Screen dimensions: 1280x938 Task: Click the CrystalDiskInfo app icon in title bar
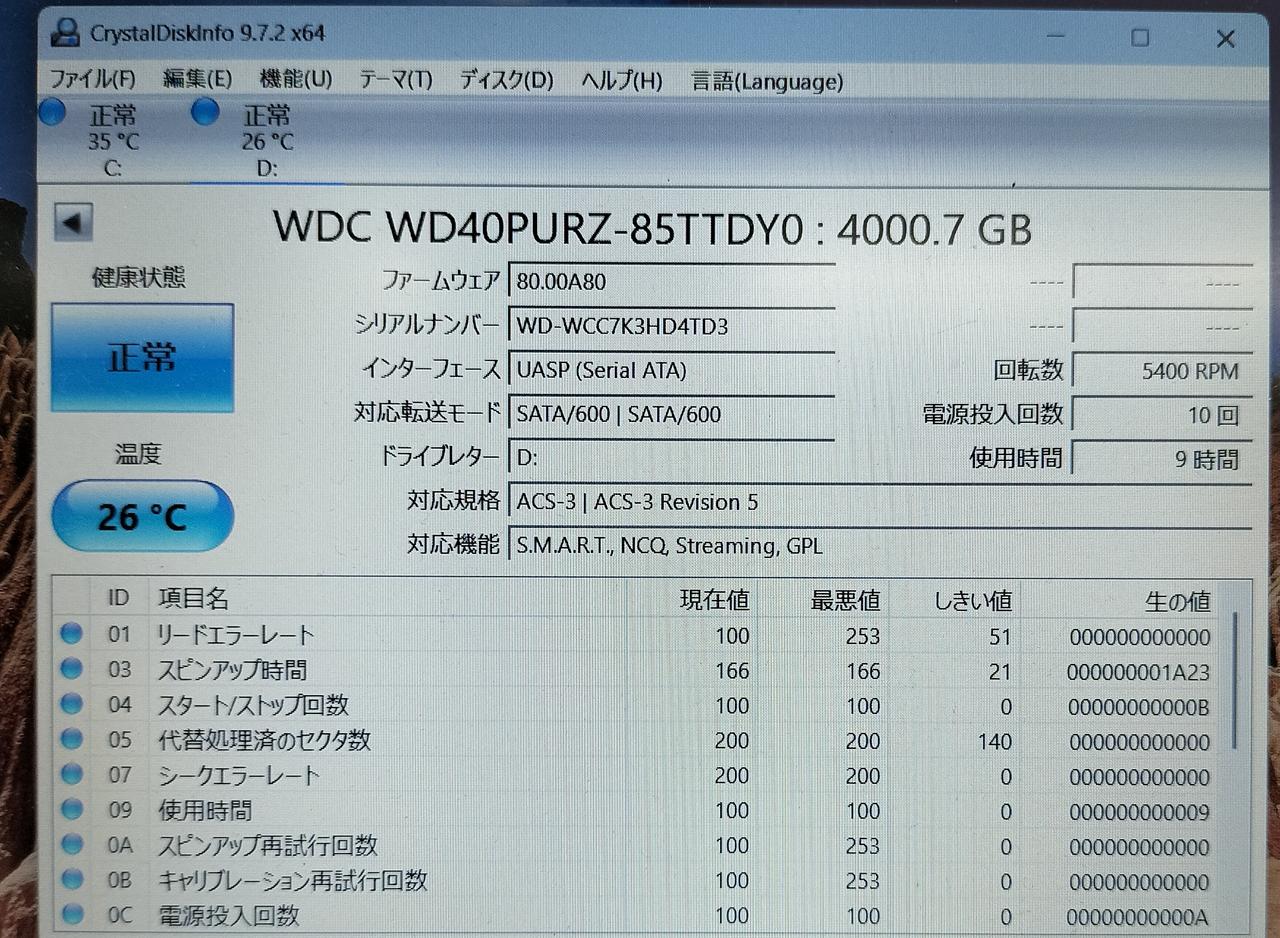pyautogui.click(x=65, y=34)
